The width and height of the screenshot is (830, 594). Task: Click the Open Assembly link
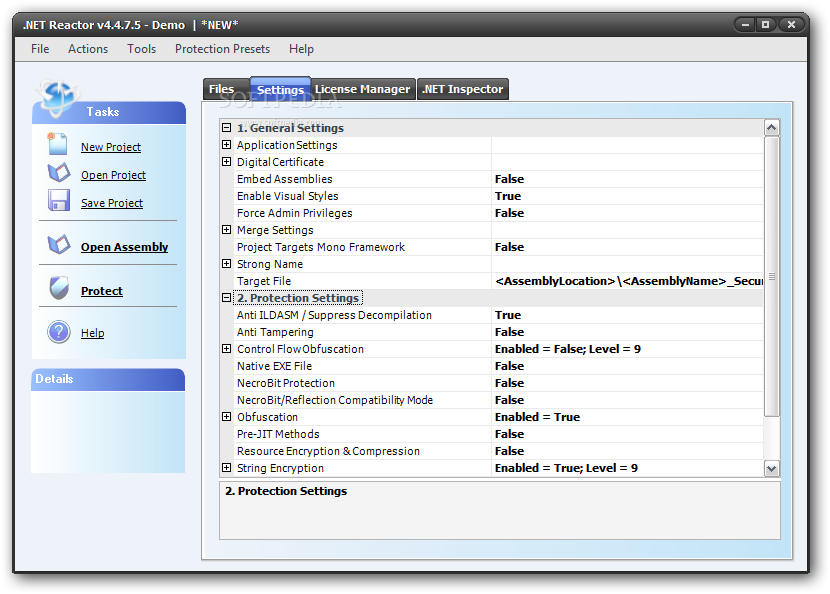click(x=124, y=247)
